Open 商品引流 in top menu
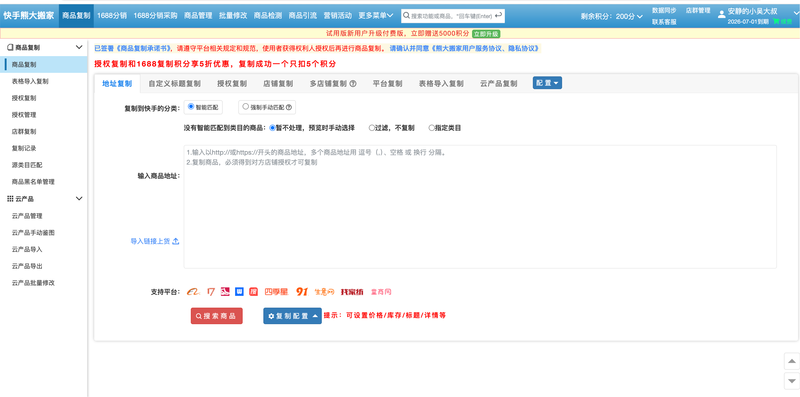Screen dimensions: 800x397 point(303,16)
